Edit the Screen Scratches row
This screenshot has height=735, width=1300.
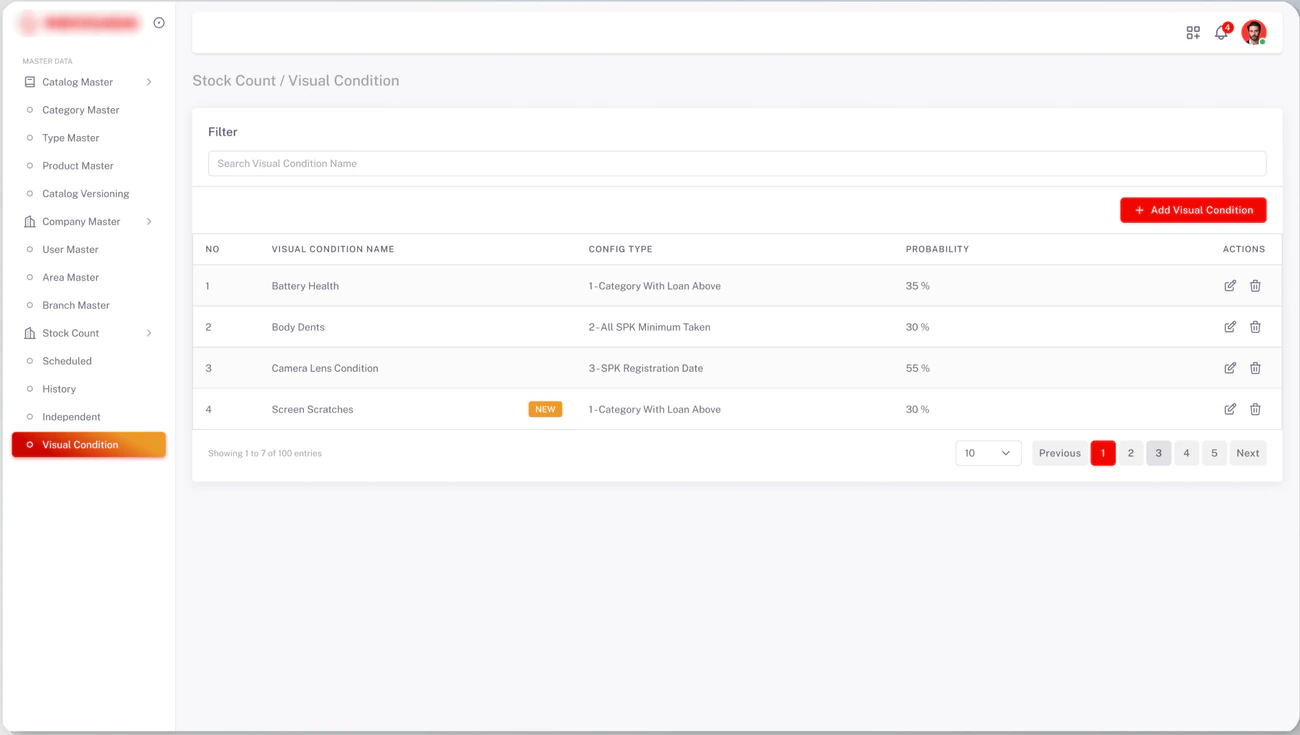(x=1230, y=409)
